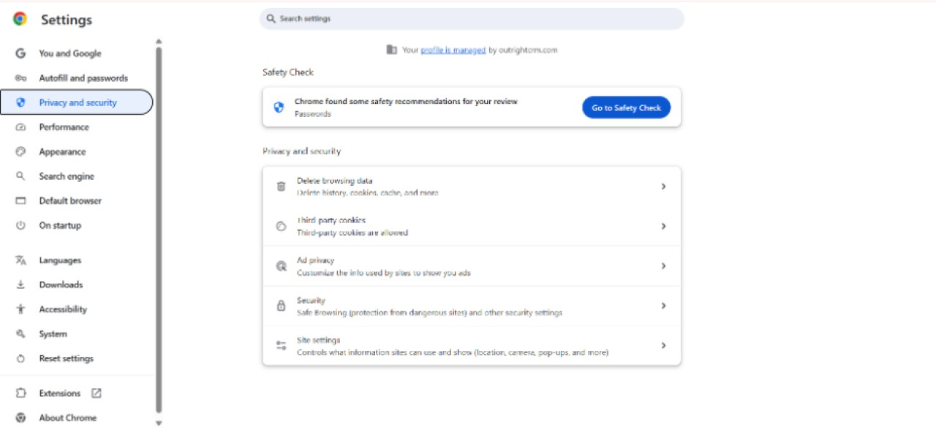Expand the Delete browsing data chevron

(663, 186)
